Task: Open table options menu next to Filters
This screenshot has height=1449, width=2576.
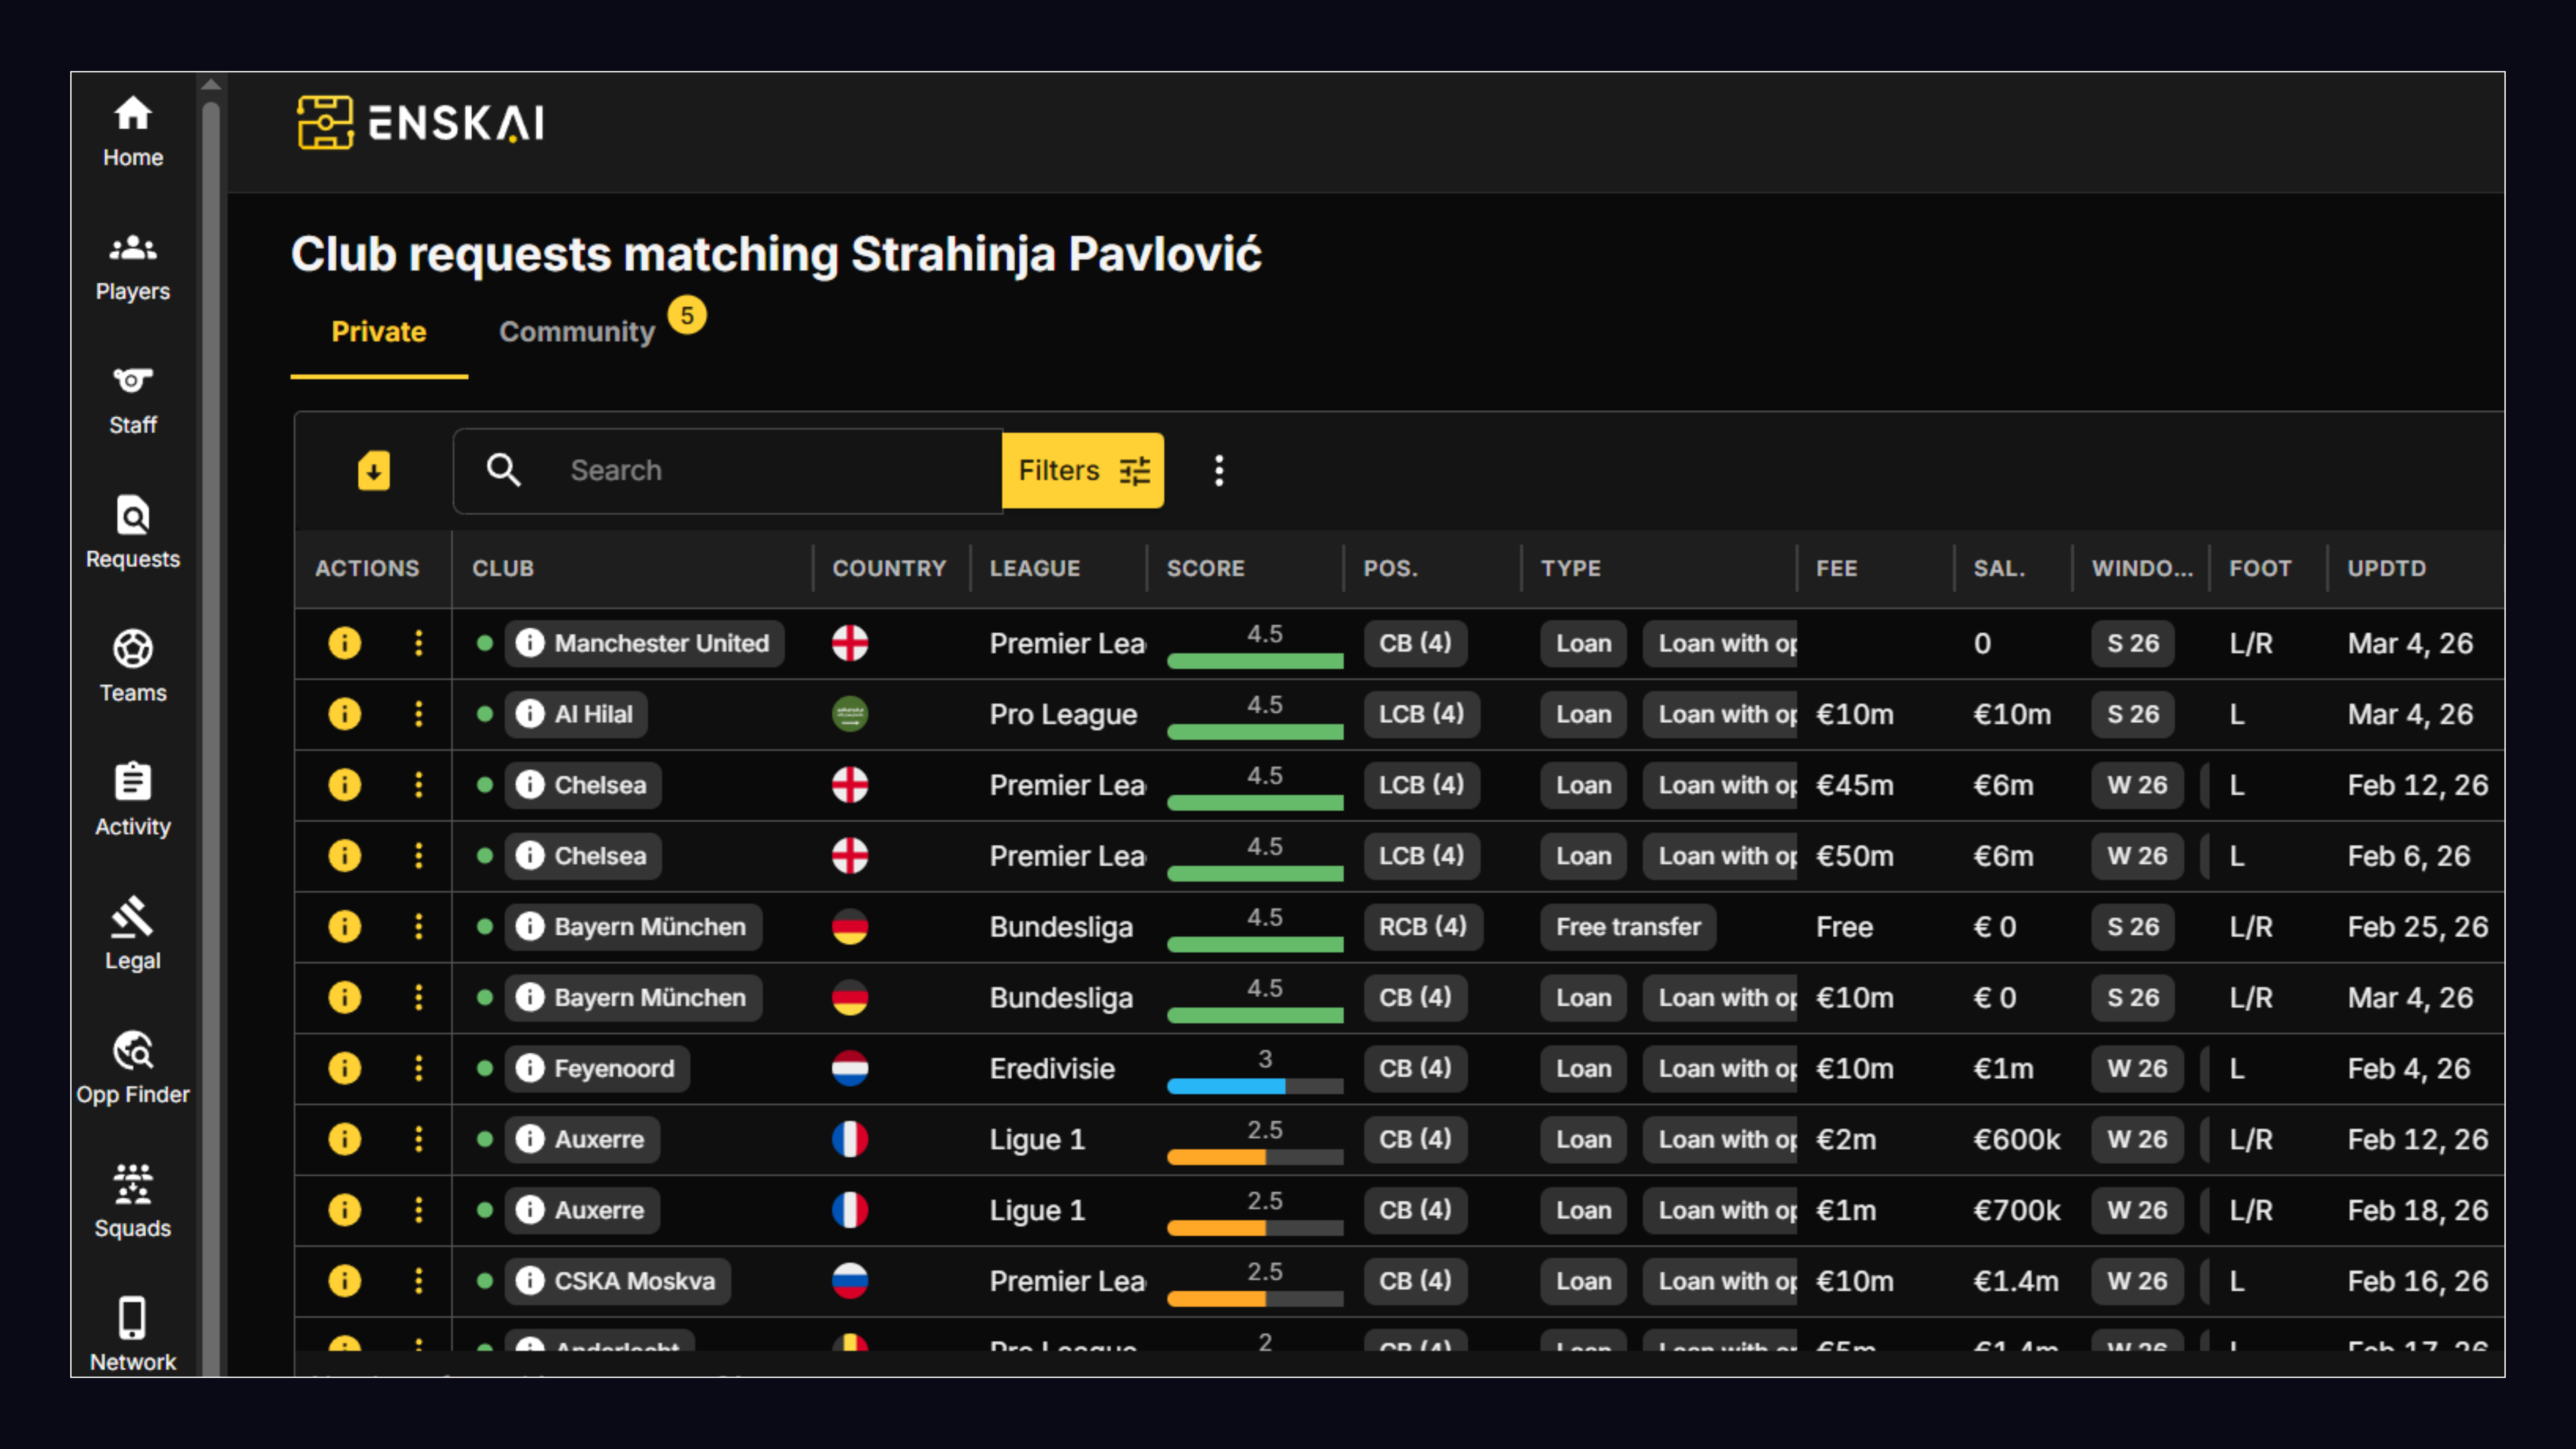Action: click(x=1218, y=470)
